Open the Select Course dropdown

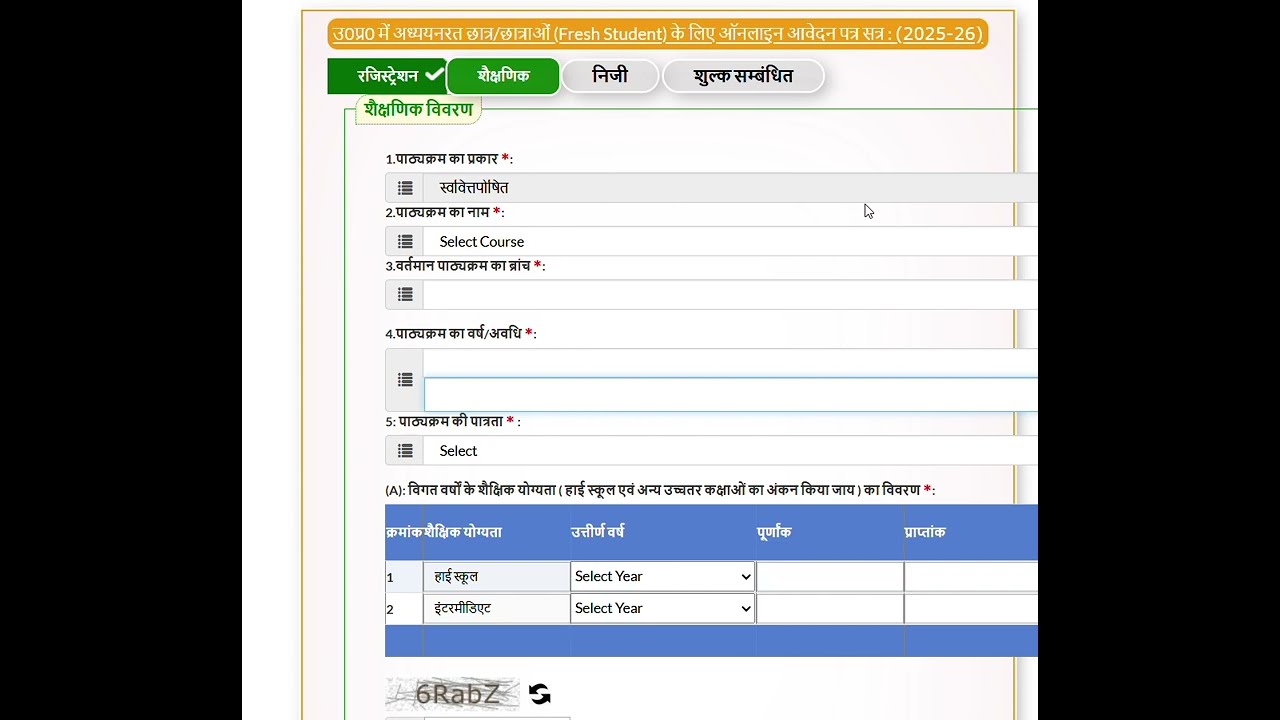[x=730, y=242]
